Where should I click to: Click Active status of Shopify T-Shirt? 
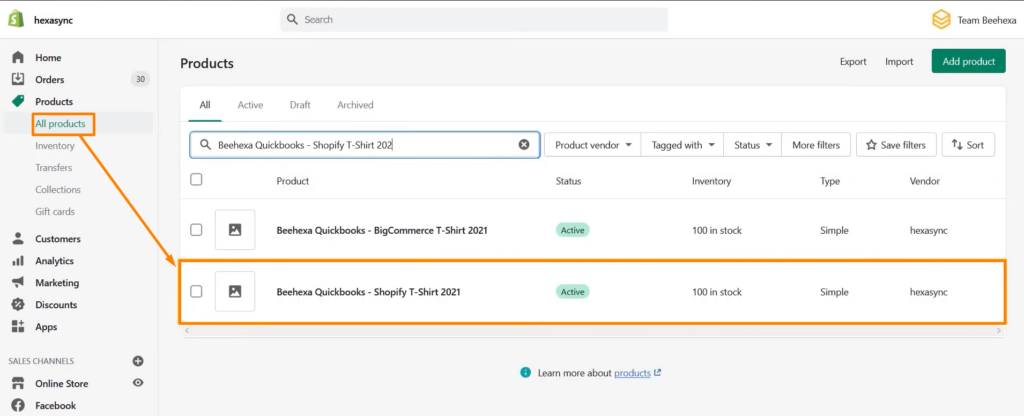573,292
